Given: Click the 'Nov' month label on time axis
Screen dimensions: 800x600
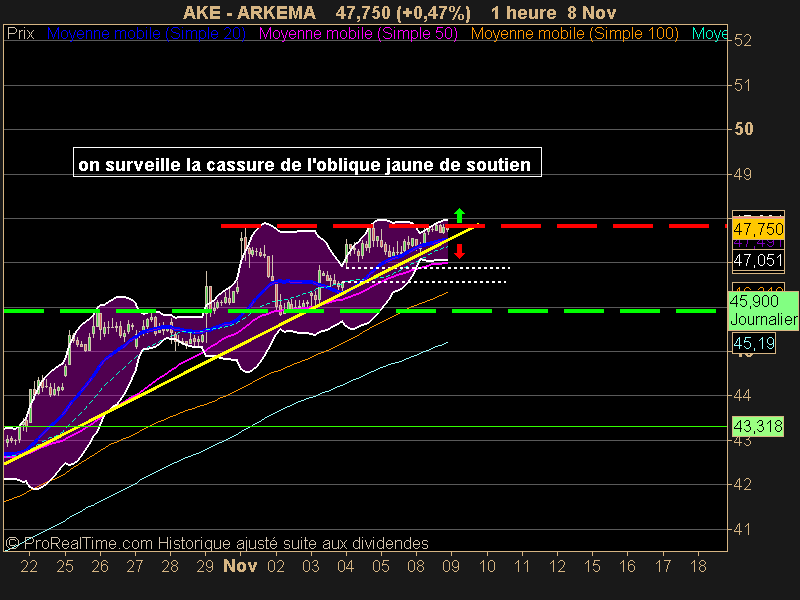Looking at the screenshot, I should pos(240,566).
